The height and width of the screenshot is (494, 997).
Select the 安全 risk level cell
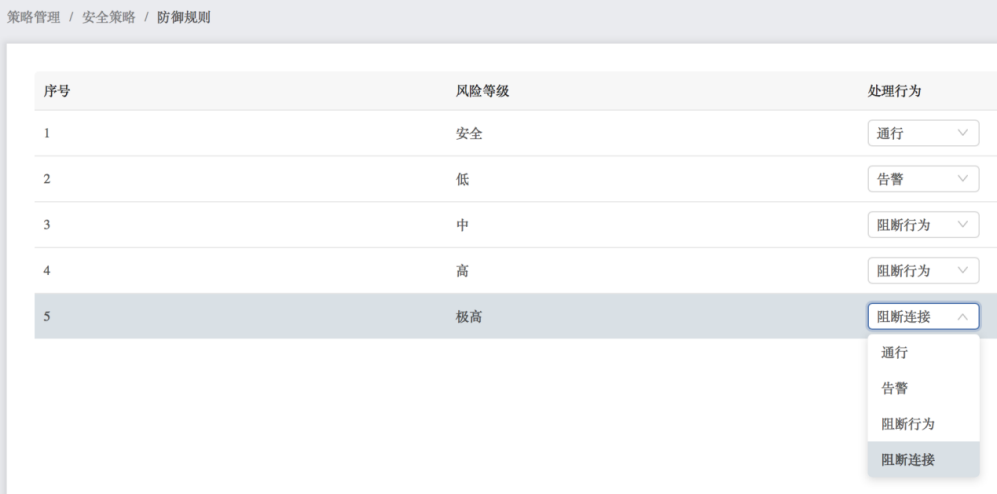coord(469,134)
